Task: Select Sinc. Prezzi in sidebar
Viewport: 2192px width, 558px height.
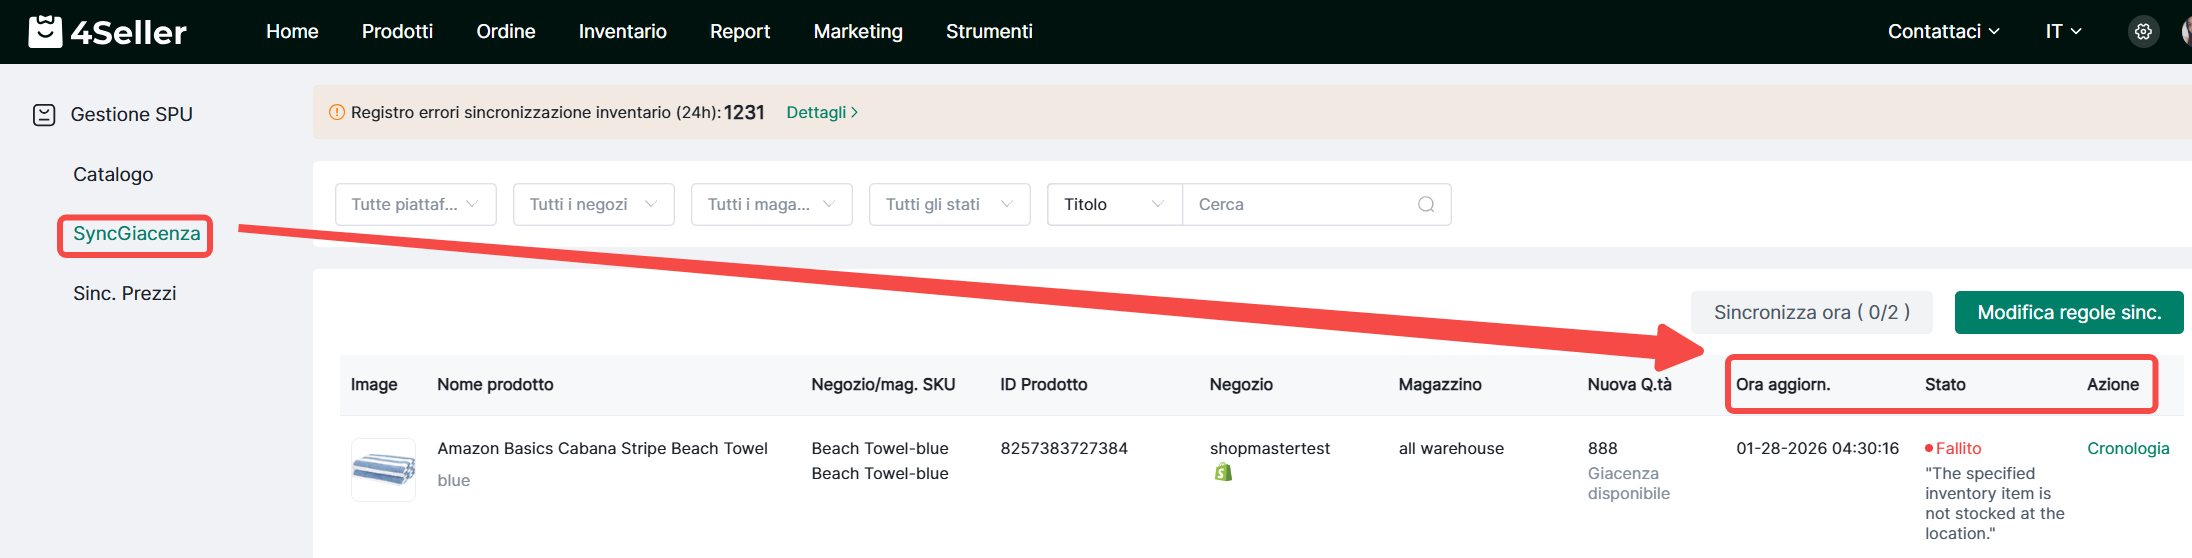Action: point(125,294)
